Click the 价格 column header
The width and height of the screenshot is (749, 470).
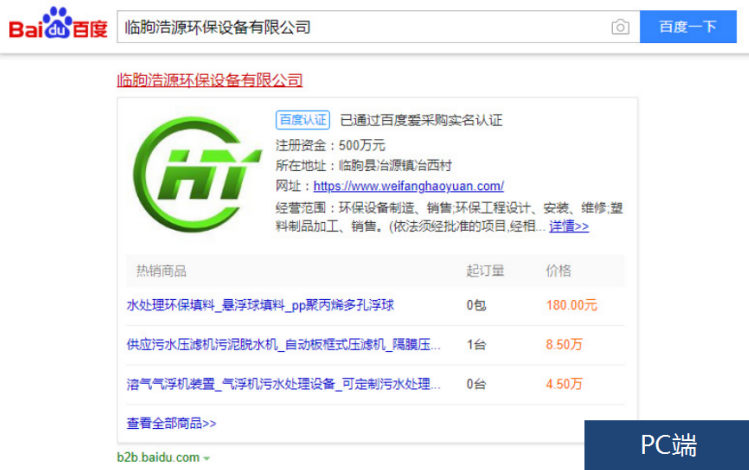tap(558, 271)
